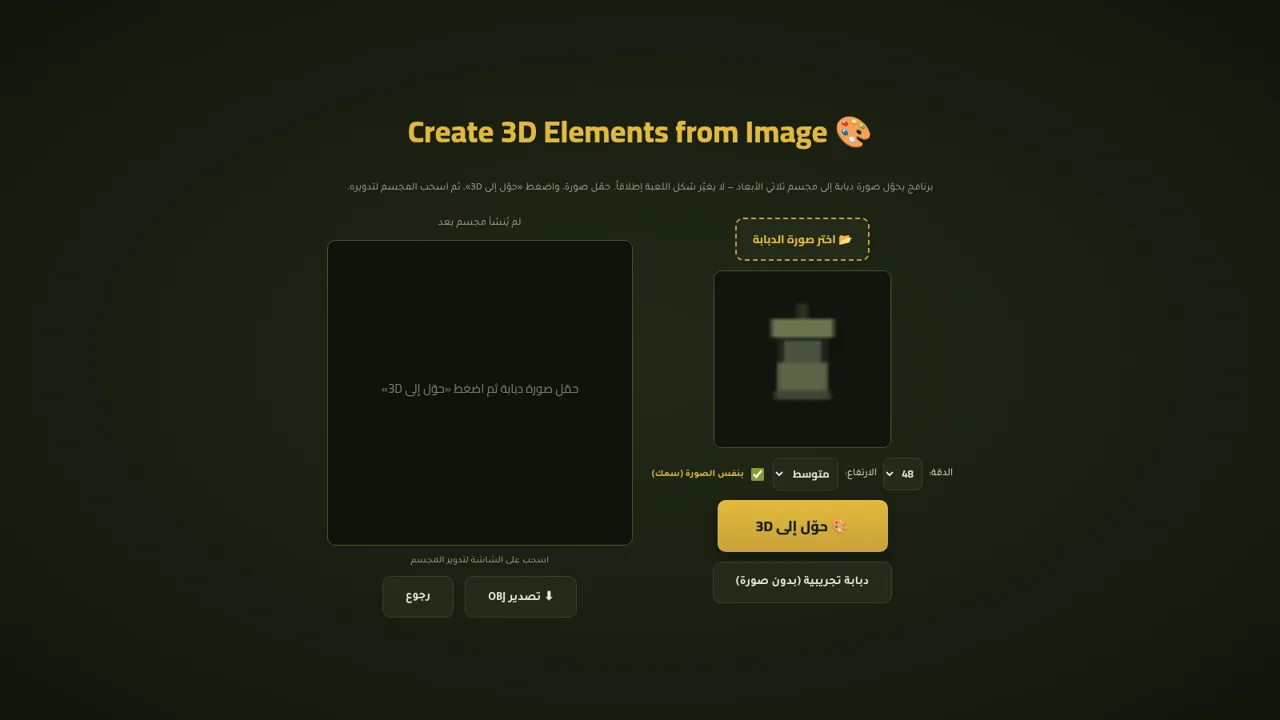This screenshot has height=720, width=1280.
Task: Click the 'حوّل إلى 3D' convert button
Action: click(802, 526)
